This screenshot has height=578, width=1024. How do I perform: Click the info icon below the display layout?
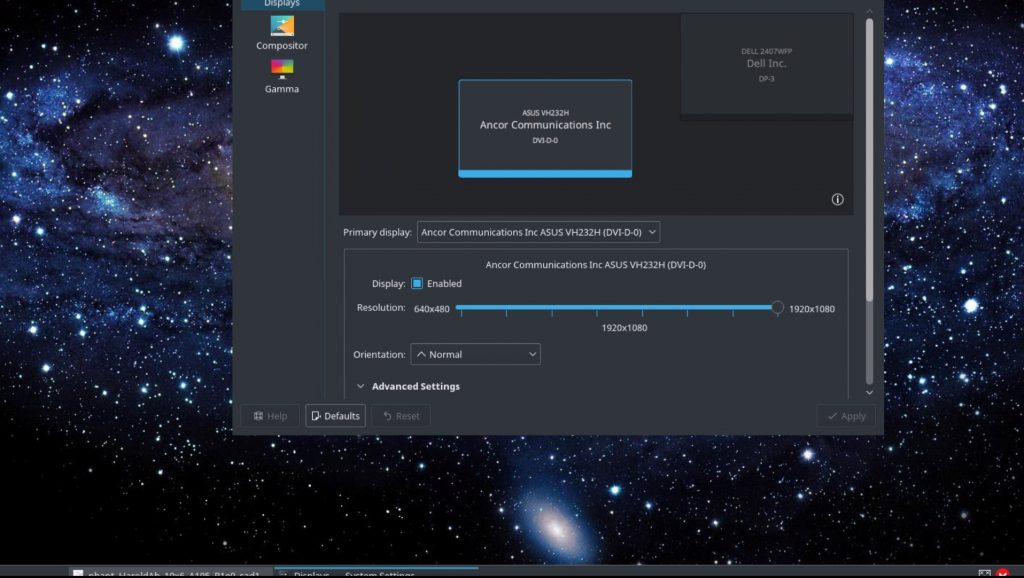tap(837, 200)
